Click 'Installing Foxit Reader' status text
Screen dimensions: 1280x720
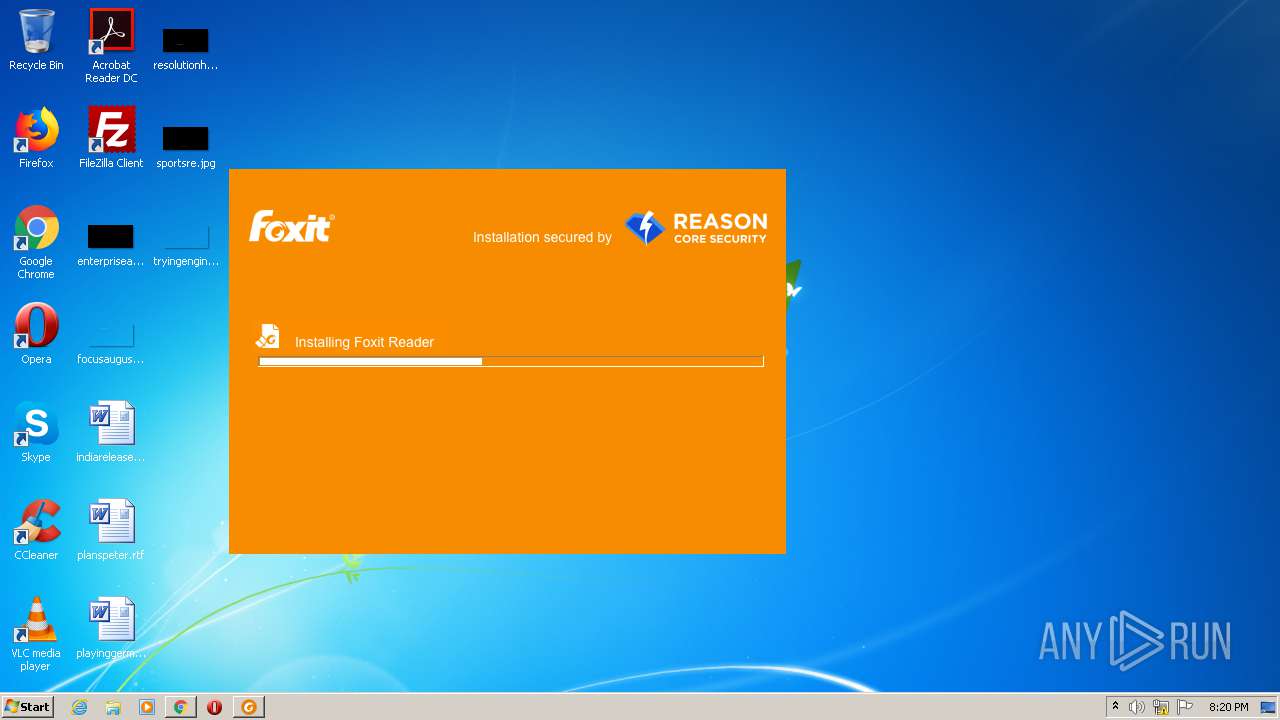[x=364, y=342]
